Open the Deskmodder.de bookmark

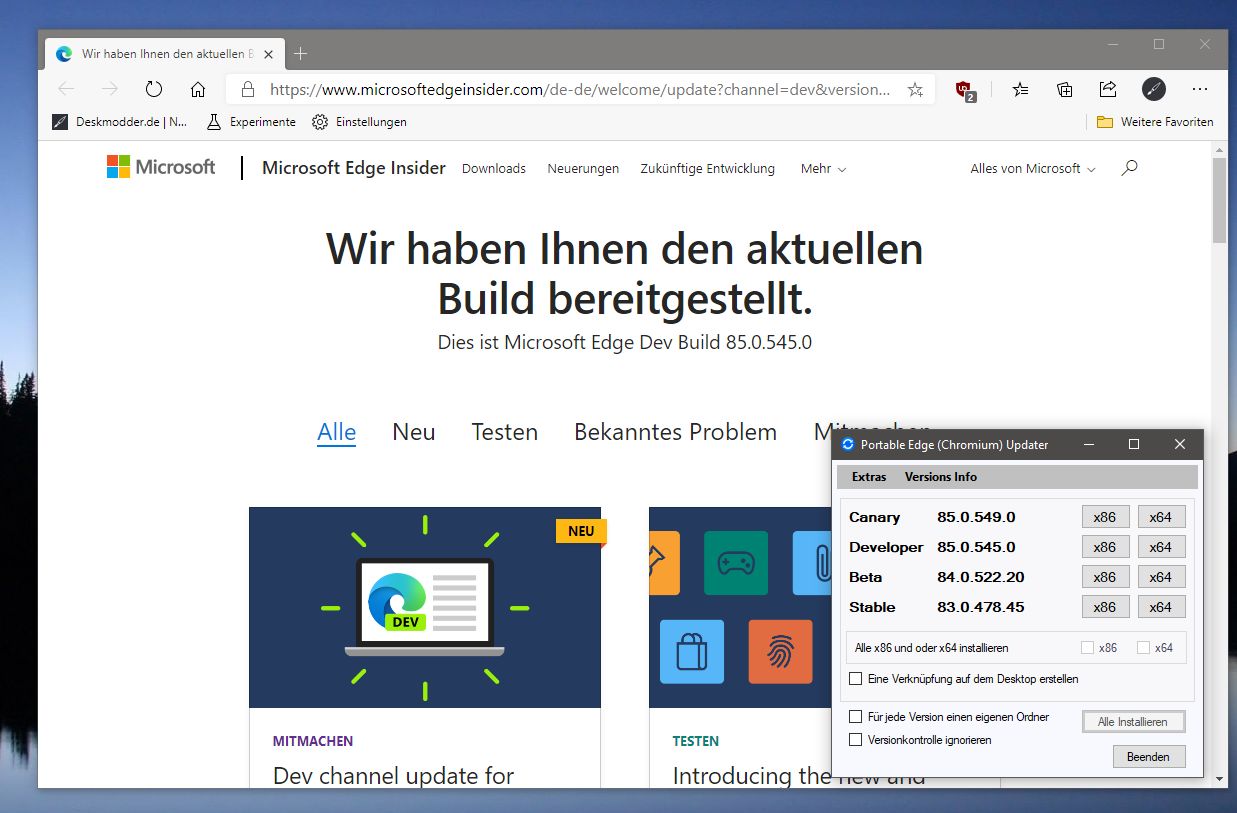[x=122, y=122]
